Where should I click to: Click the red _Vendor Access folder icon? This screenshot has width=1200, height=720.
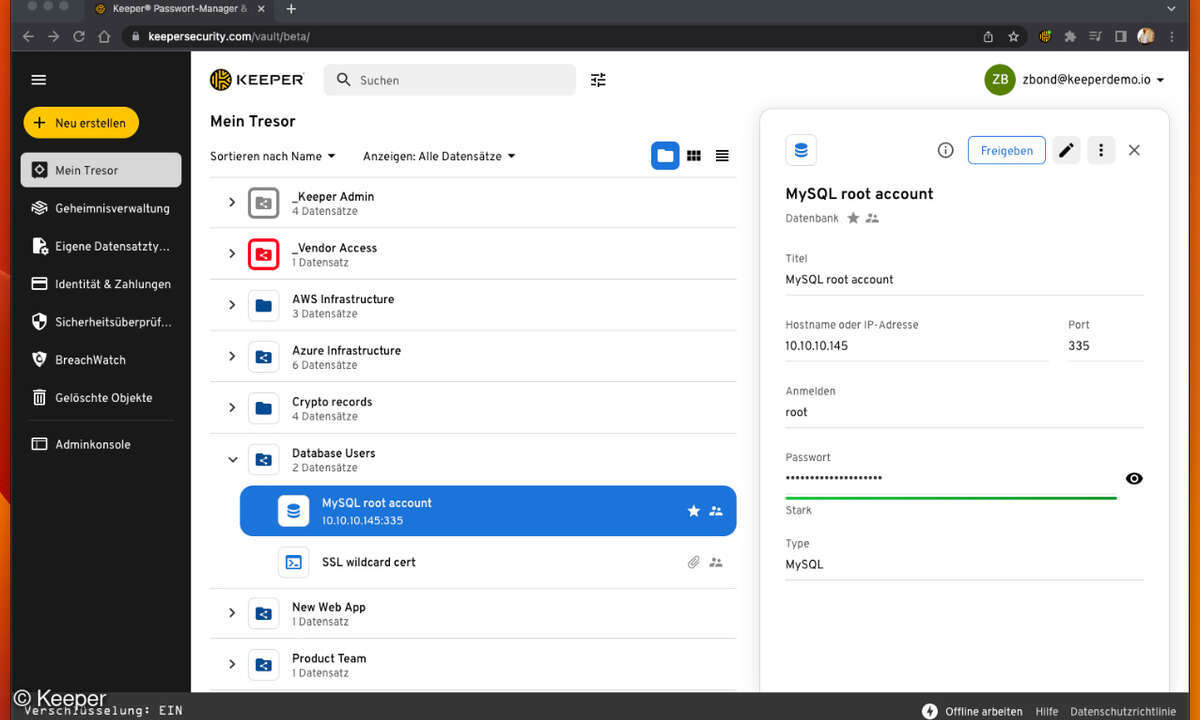pyautogui.click(x=264, y=254)
